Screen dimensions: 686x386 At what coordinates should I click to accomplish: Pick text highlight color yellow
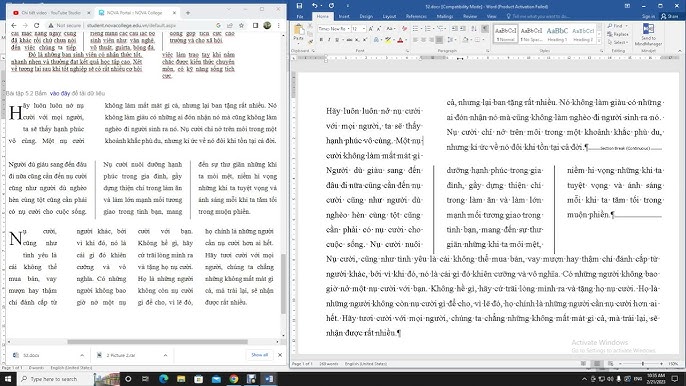(387, 40)
